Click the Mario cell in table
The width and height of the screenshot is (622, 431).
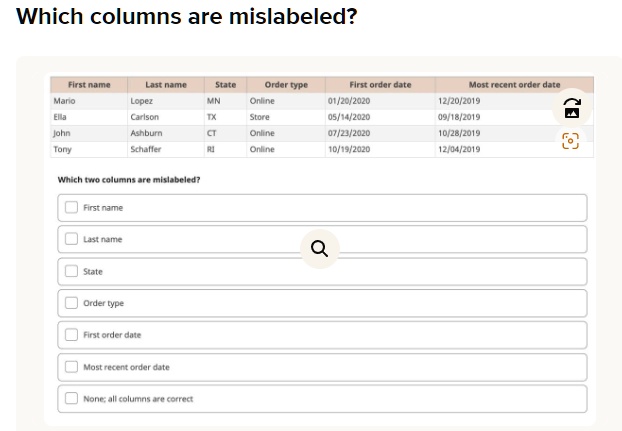point(89,101)
